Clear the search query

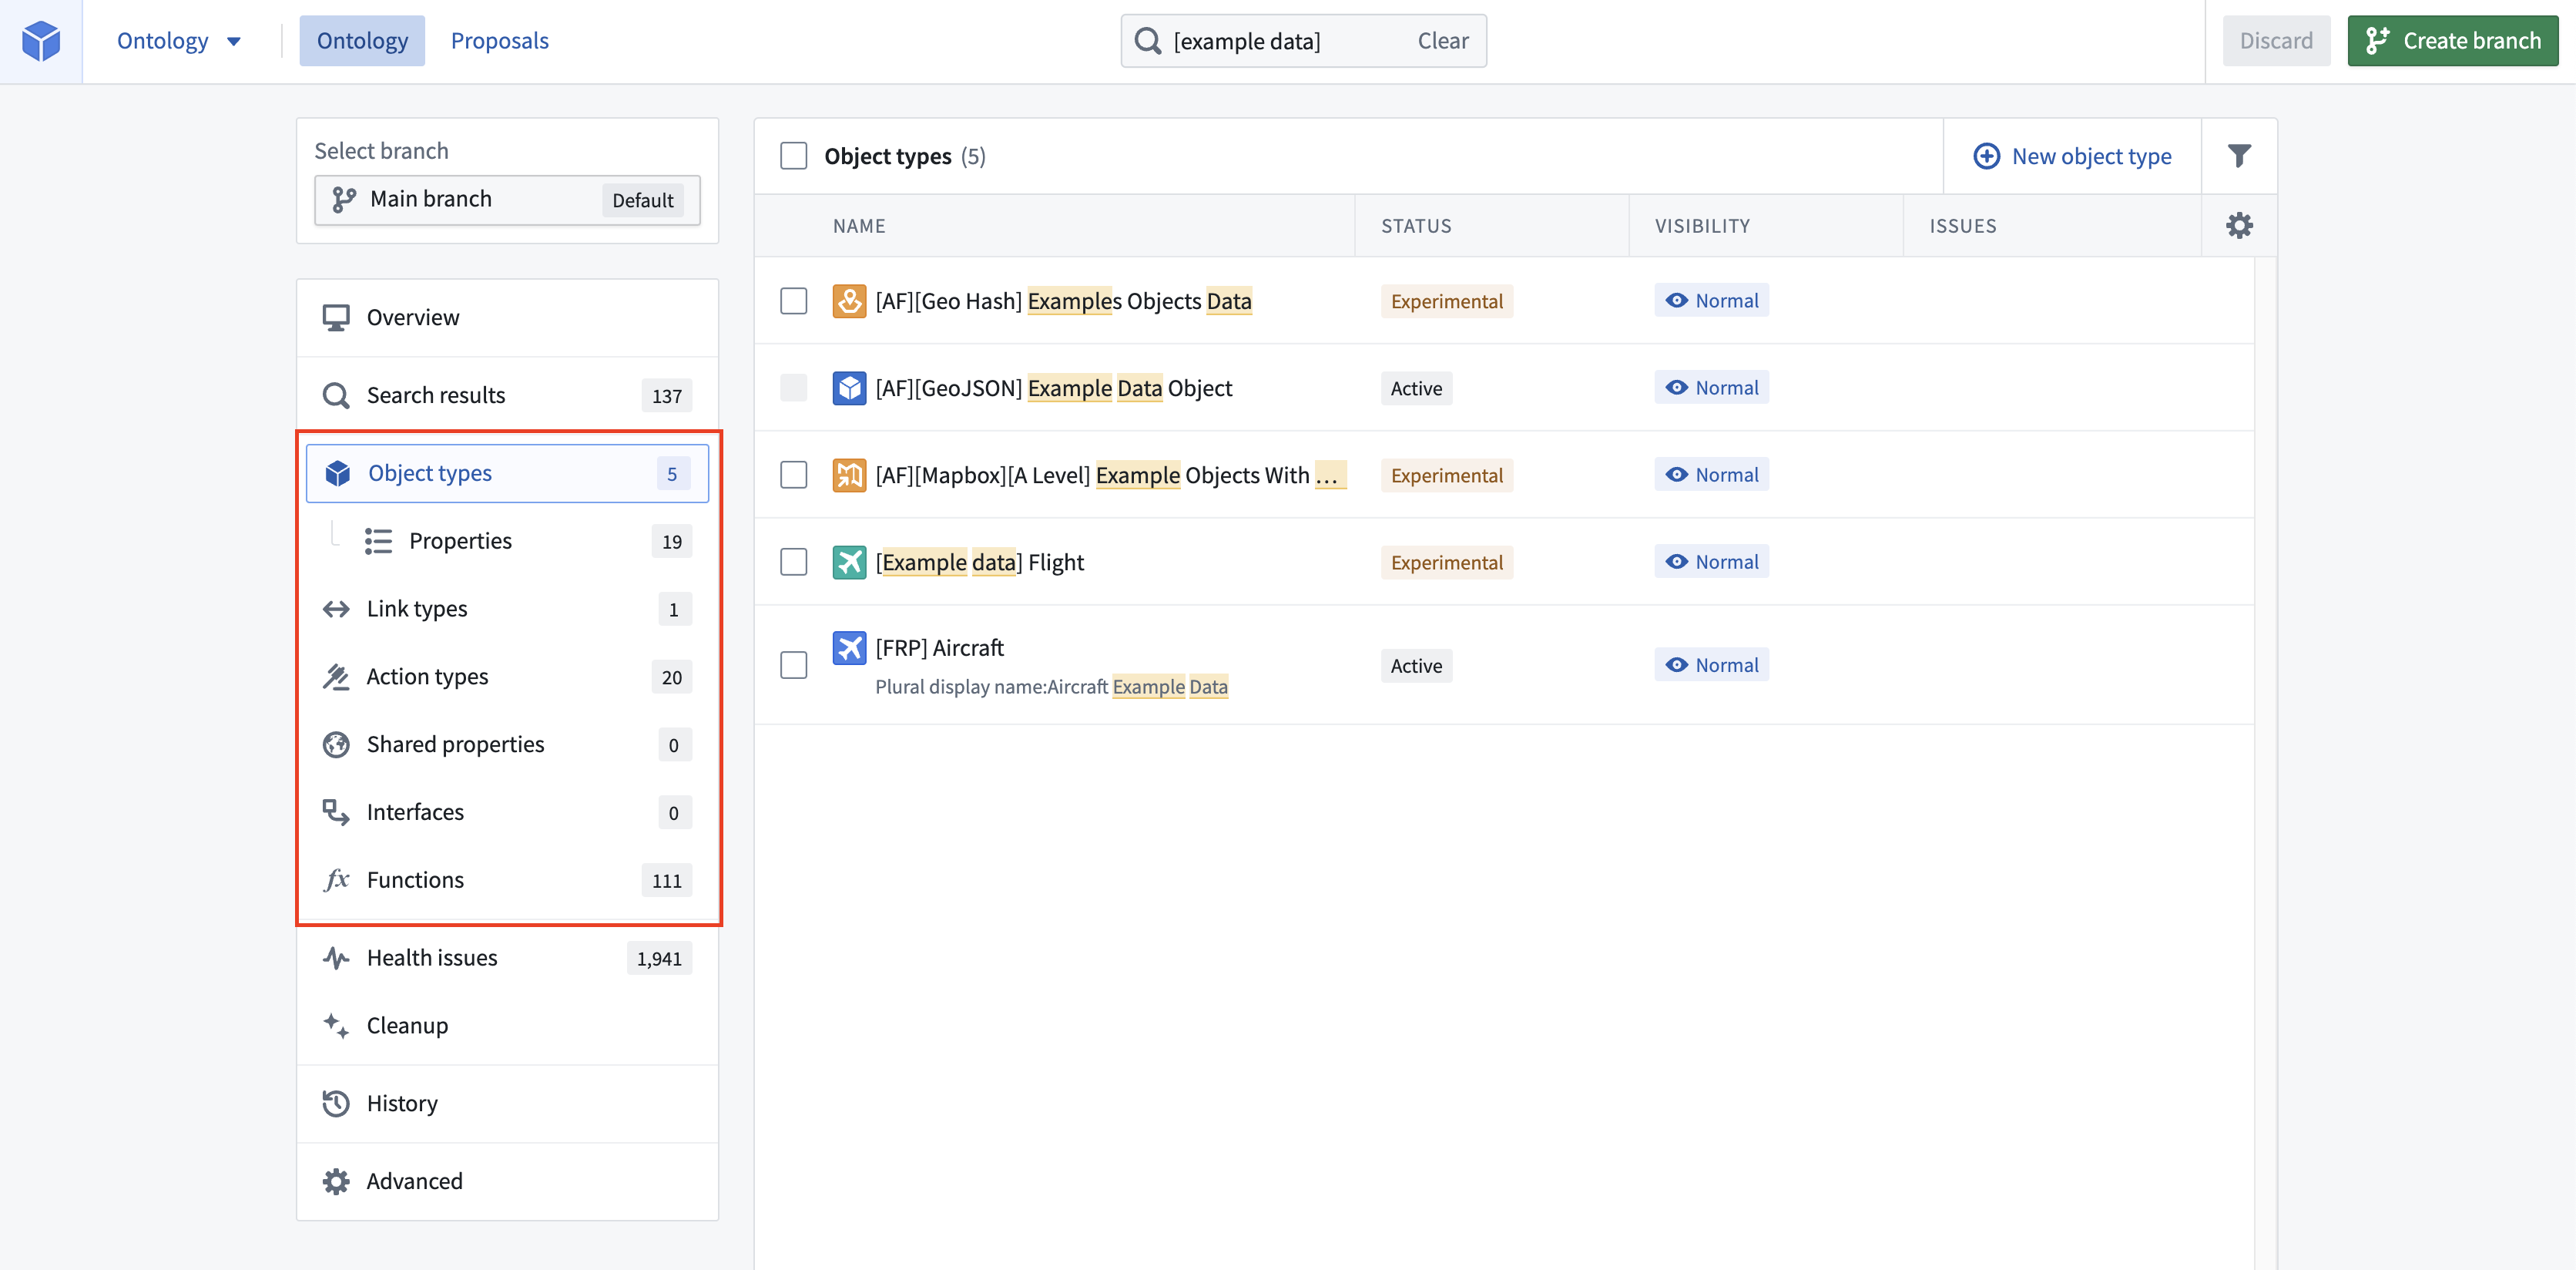(x=1442, y=41)
